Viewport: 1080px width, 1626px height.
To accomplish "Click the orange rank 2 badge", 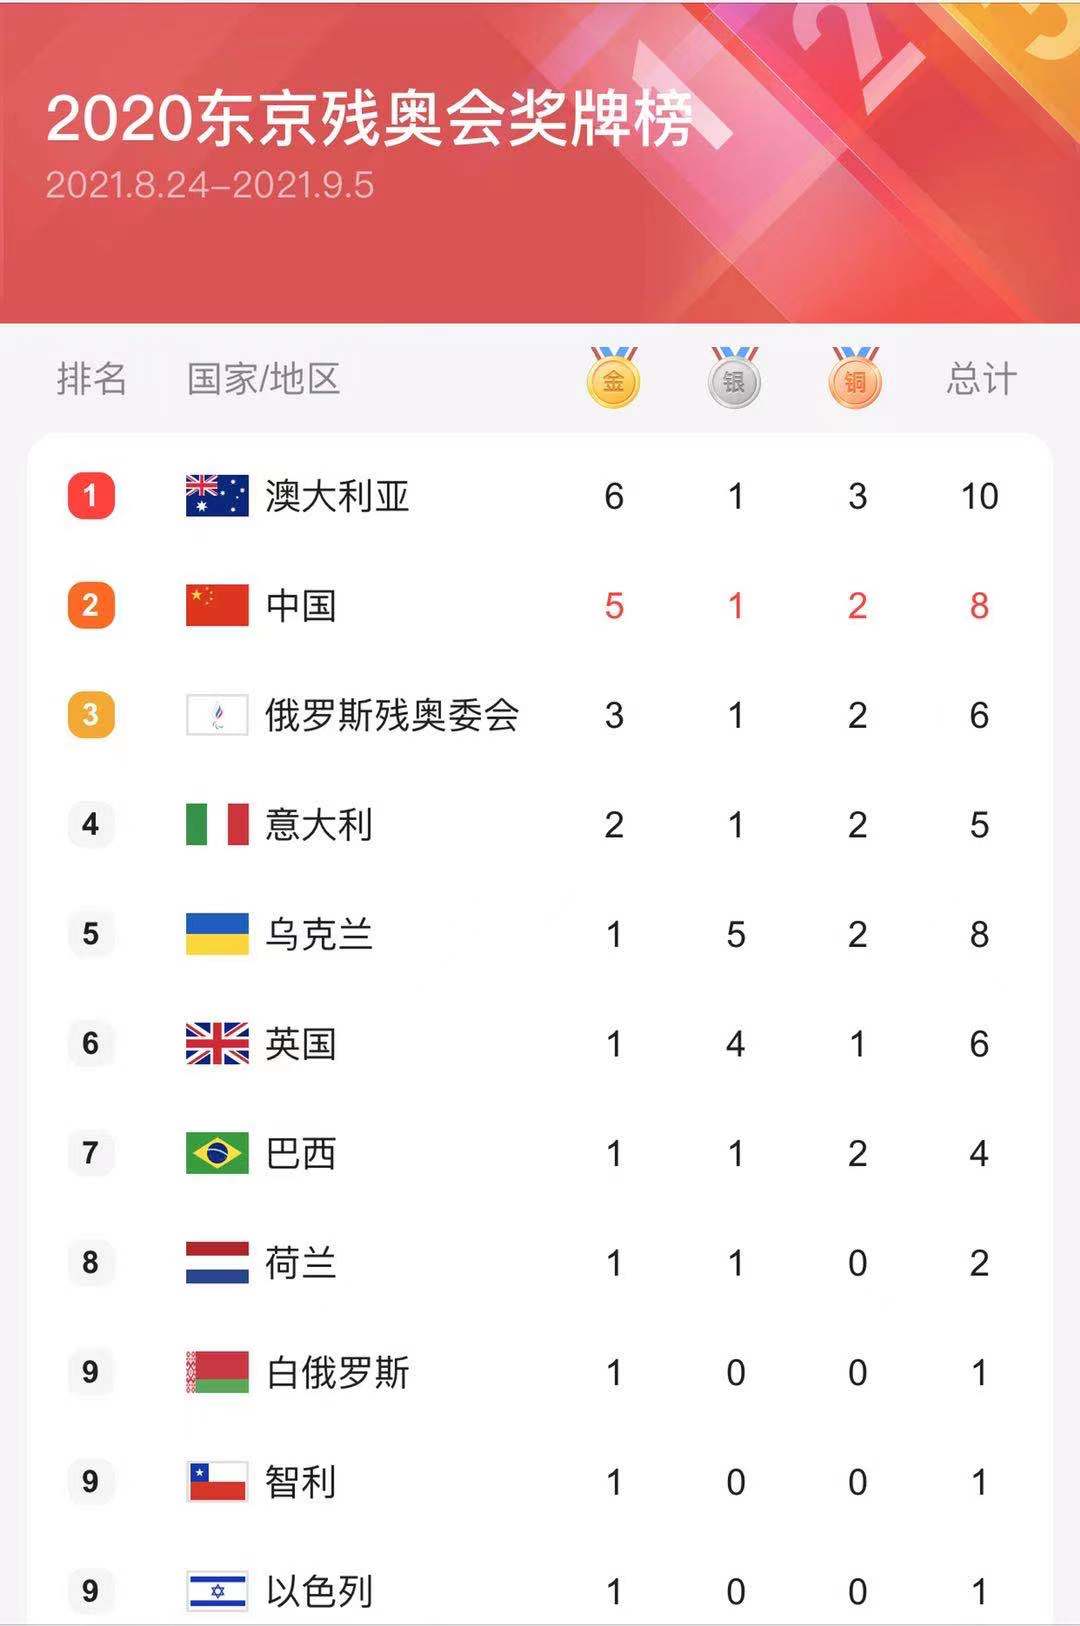I will click(91, 605).
